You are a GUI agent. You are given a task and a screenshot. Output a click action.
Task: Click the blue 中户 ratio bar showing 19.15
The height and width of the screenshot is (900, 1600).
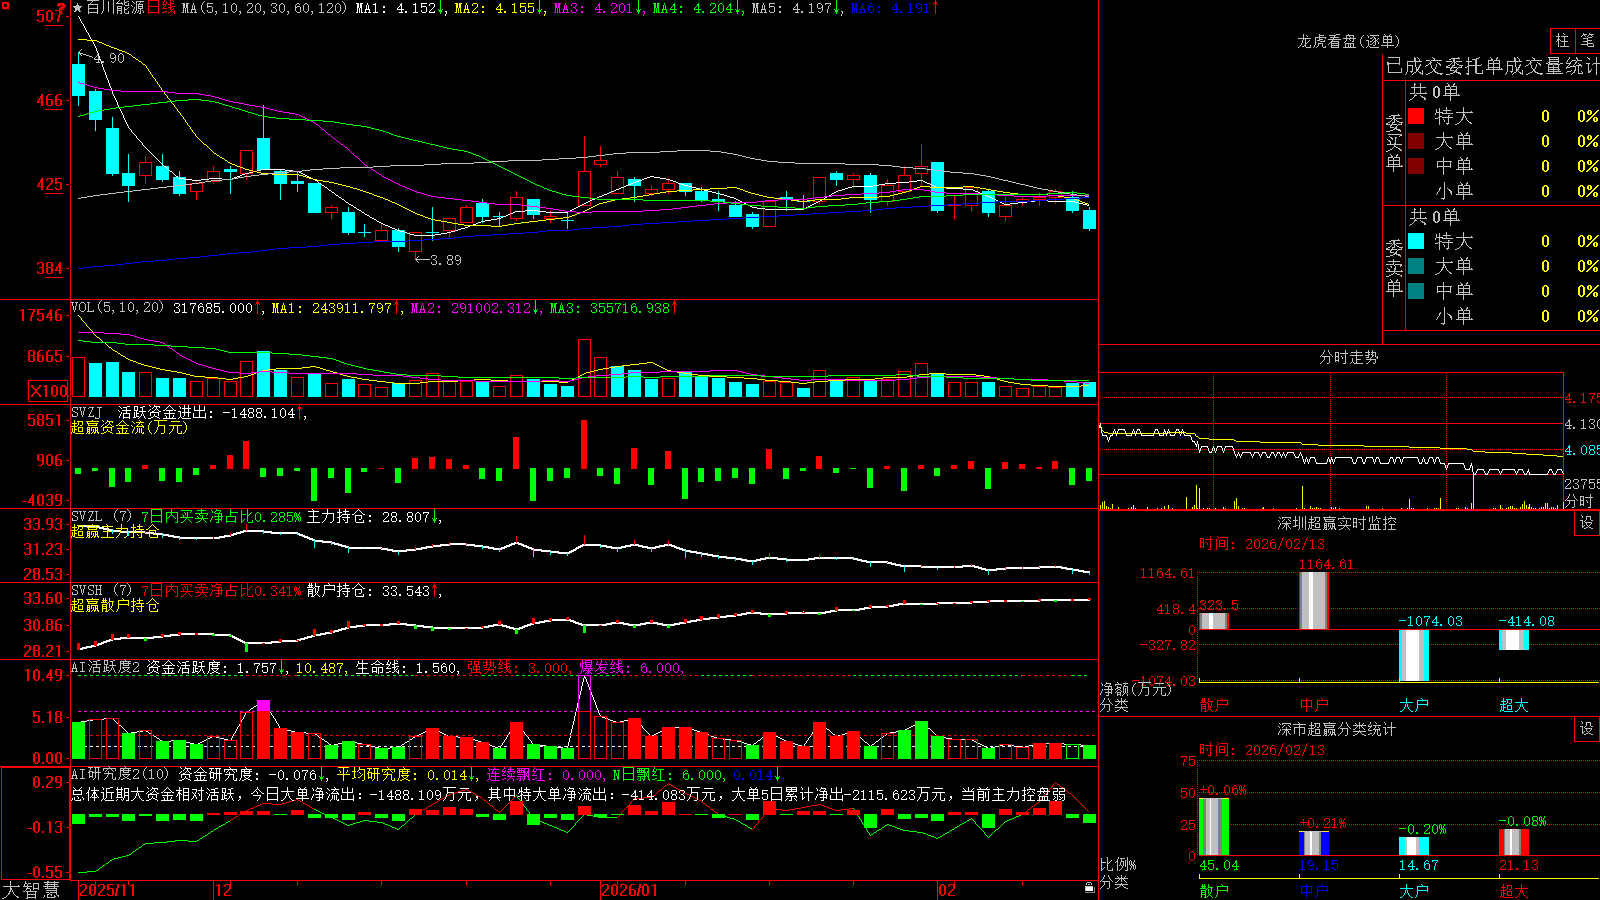[1314, 844]
